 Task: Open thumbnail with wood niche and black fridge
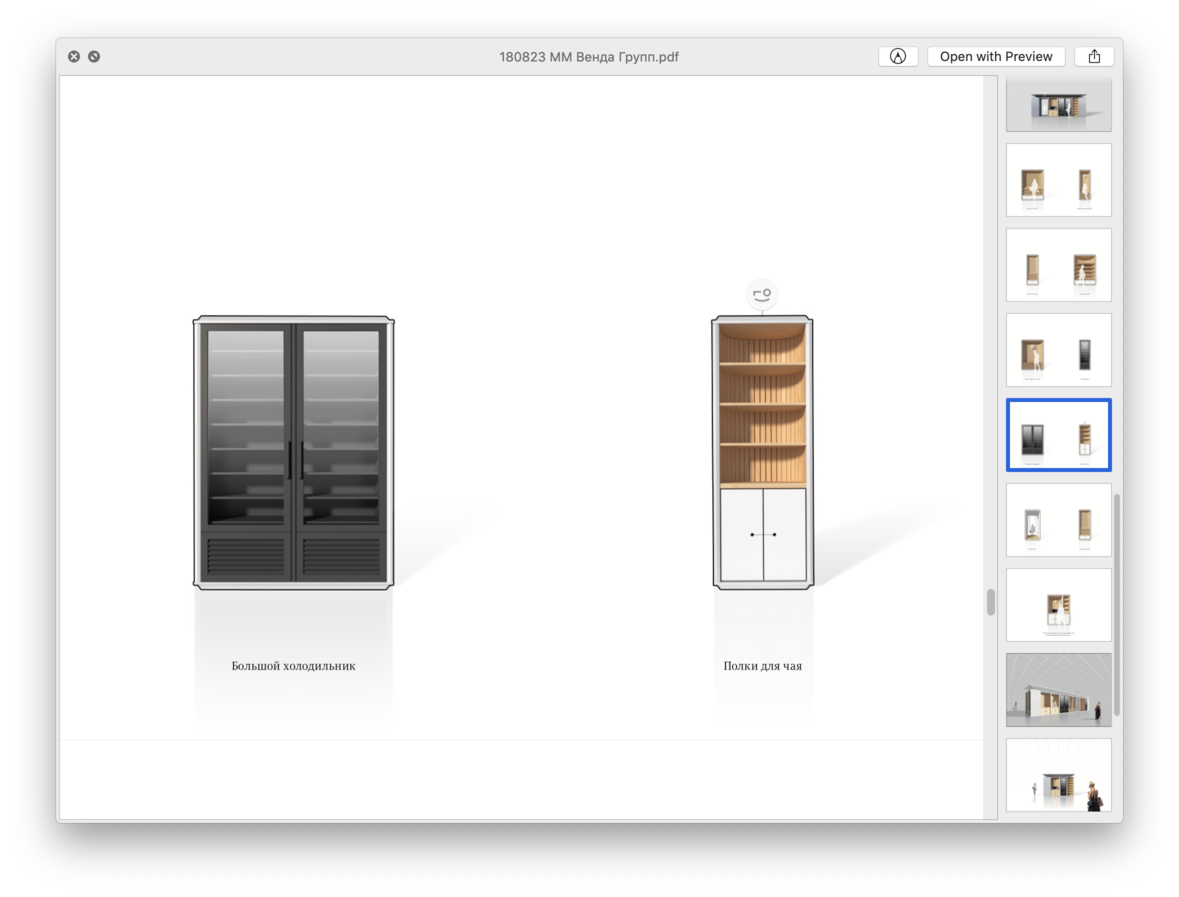1058,350
